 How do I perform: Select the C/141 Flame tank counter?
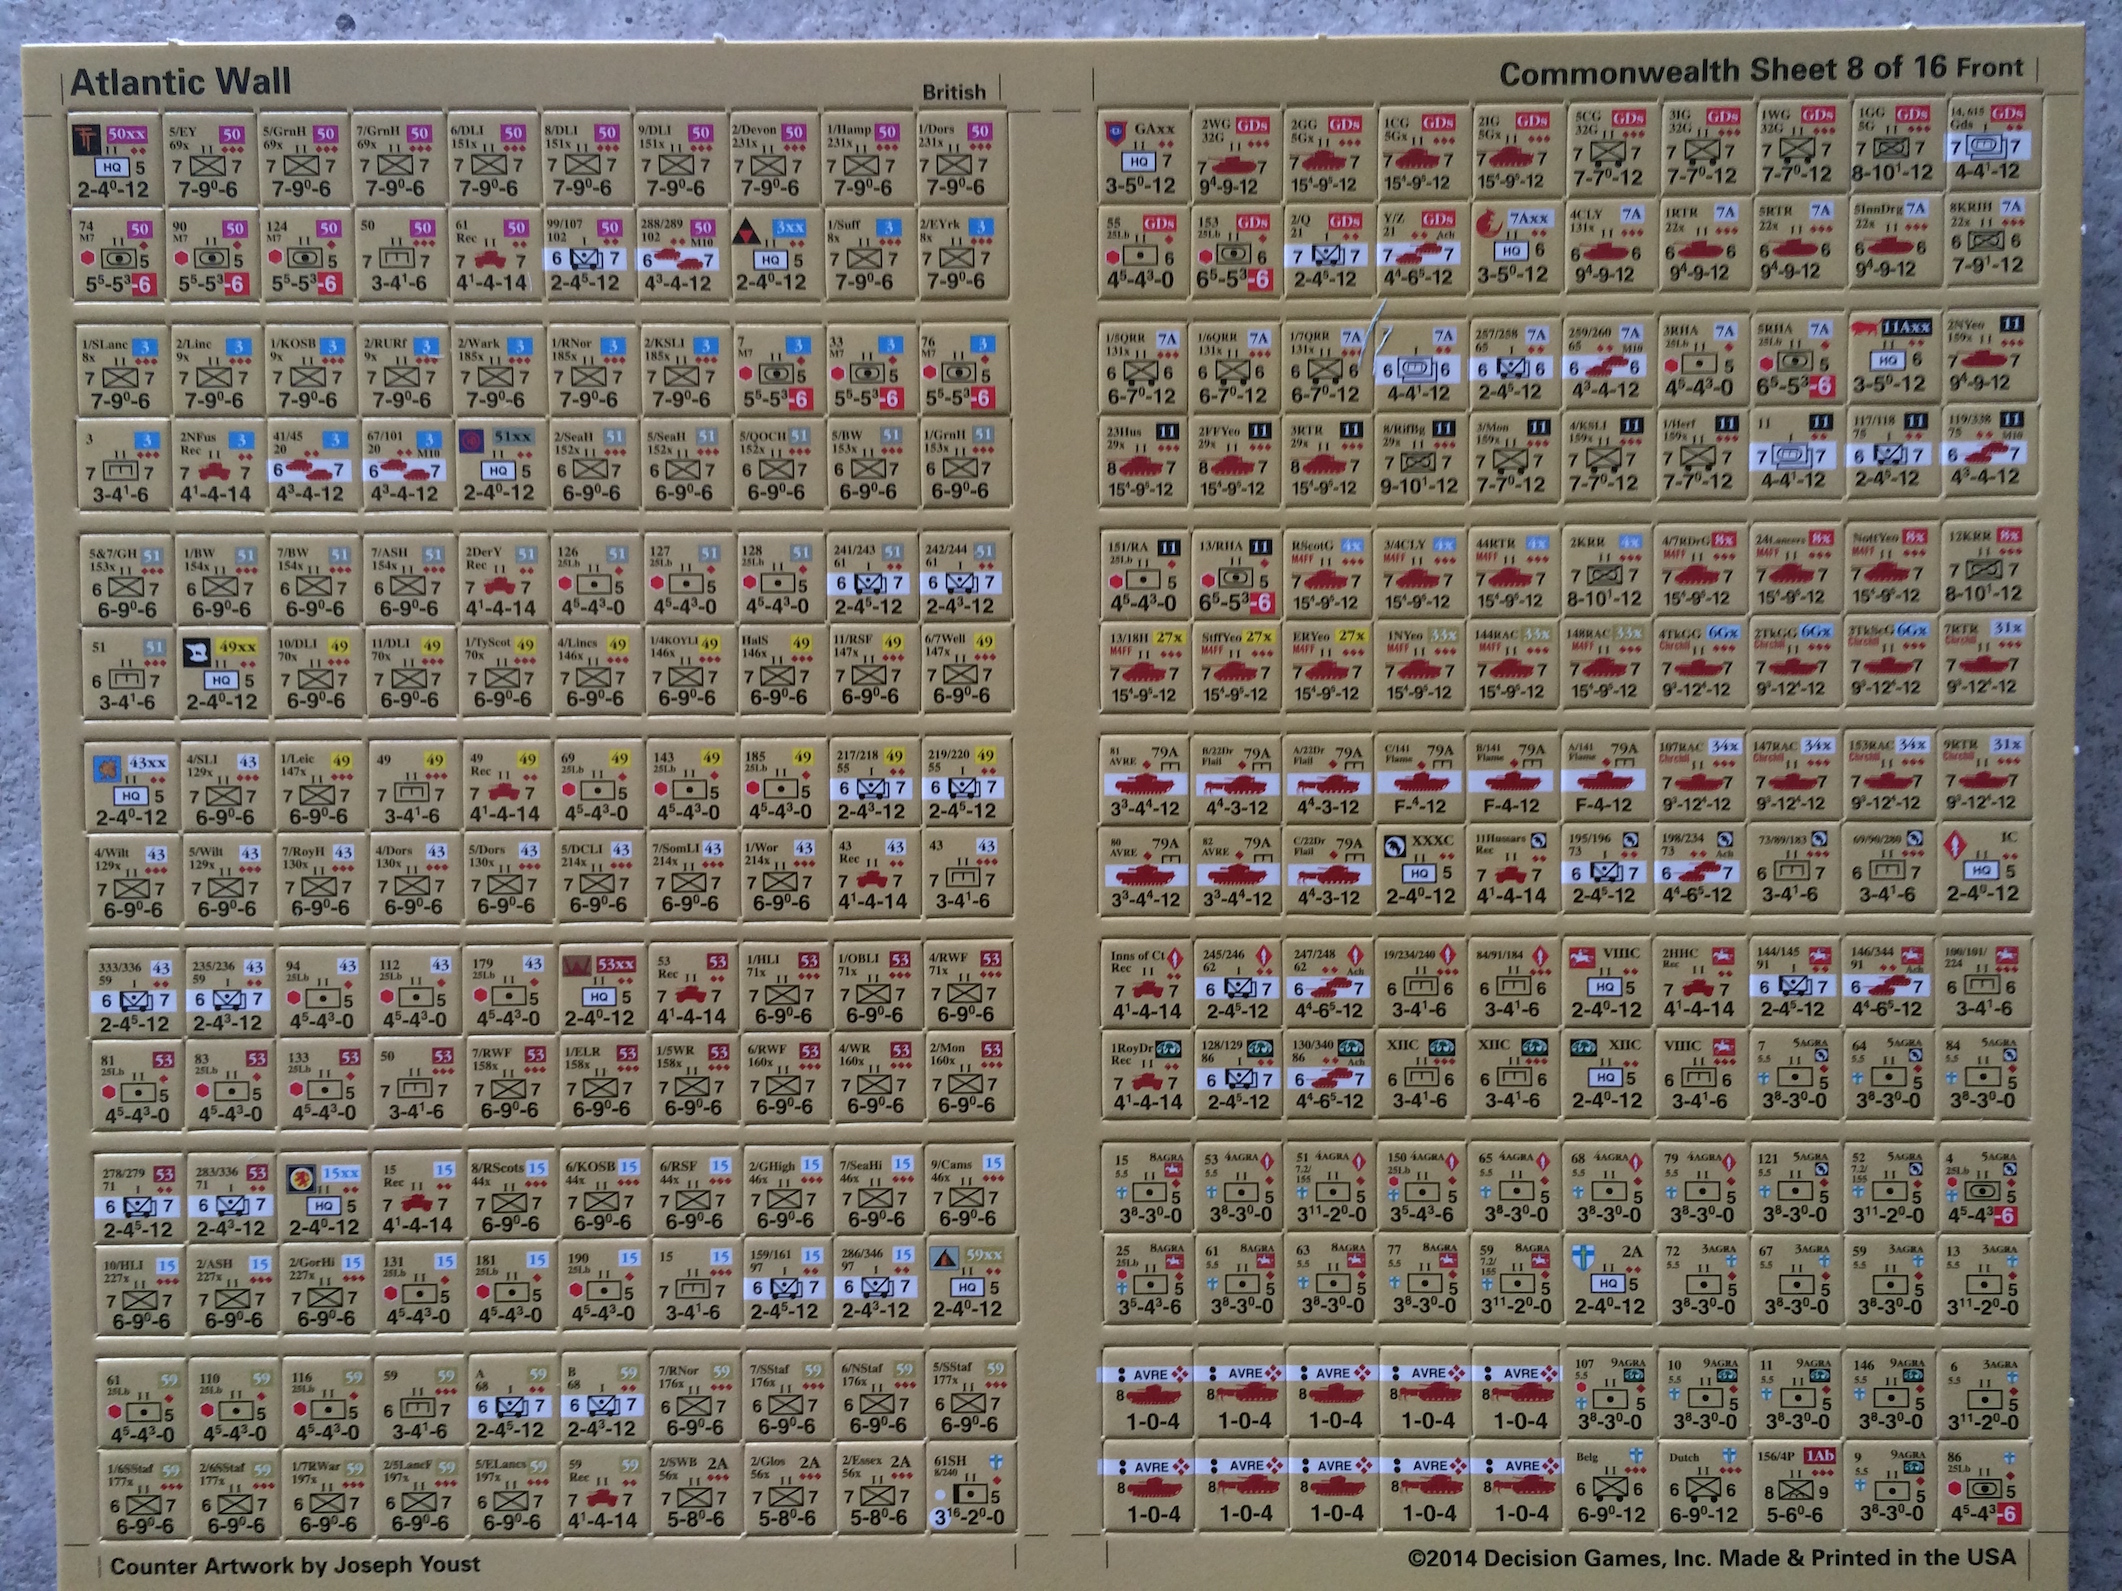(1420, 778)
